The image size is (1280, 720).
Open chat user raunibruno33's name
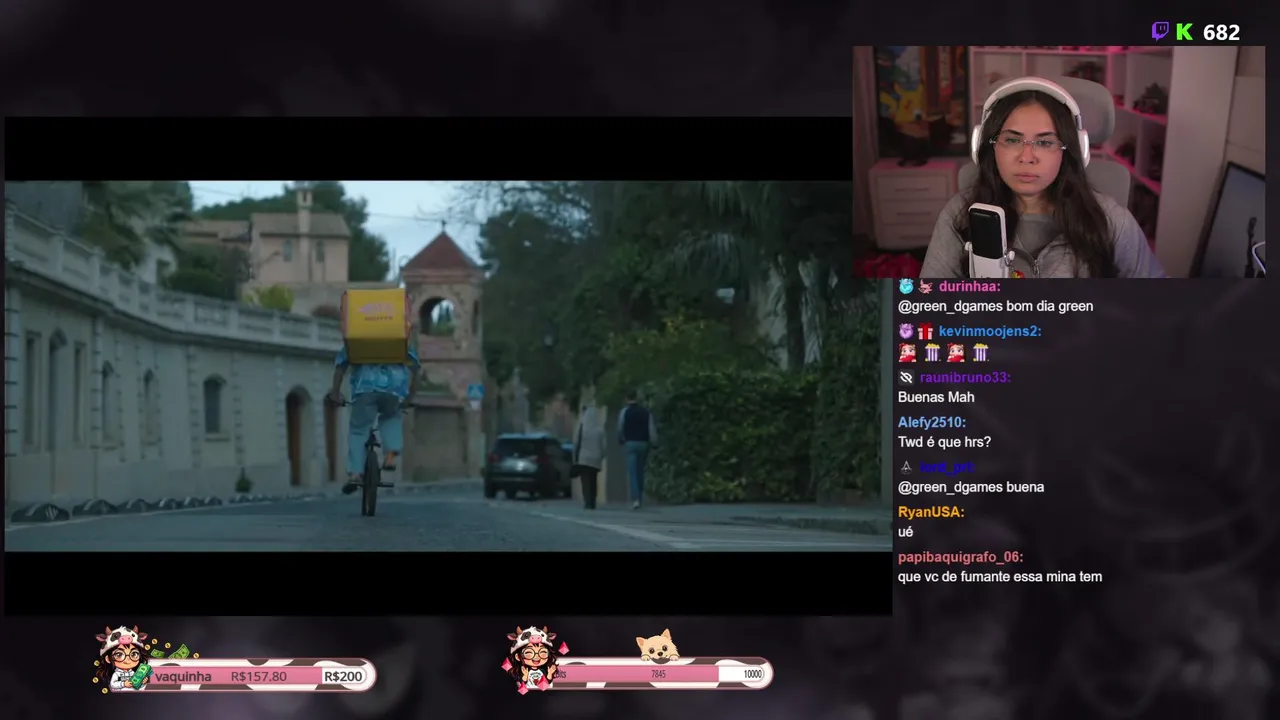point(965,378)
